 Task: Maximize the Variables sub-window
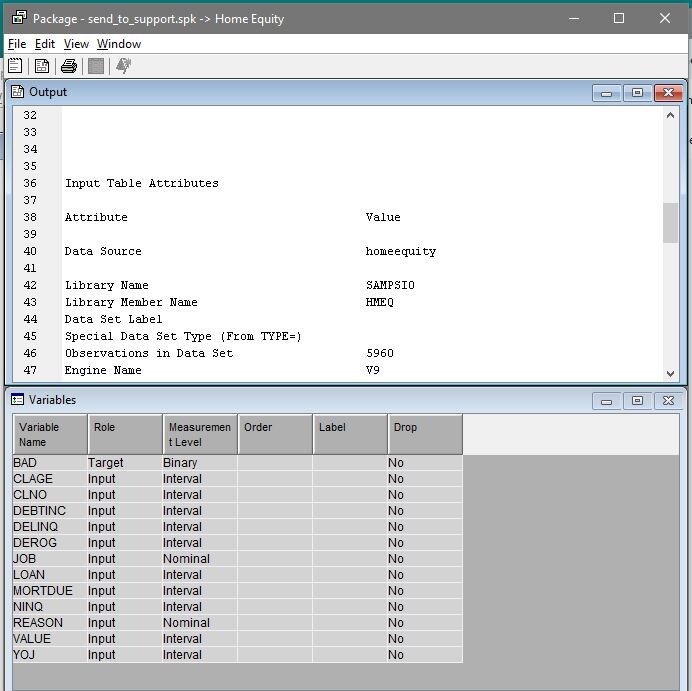637,401
